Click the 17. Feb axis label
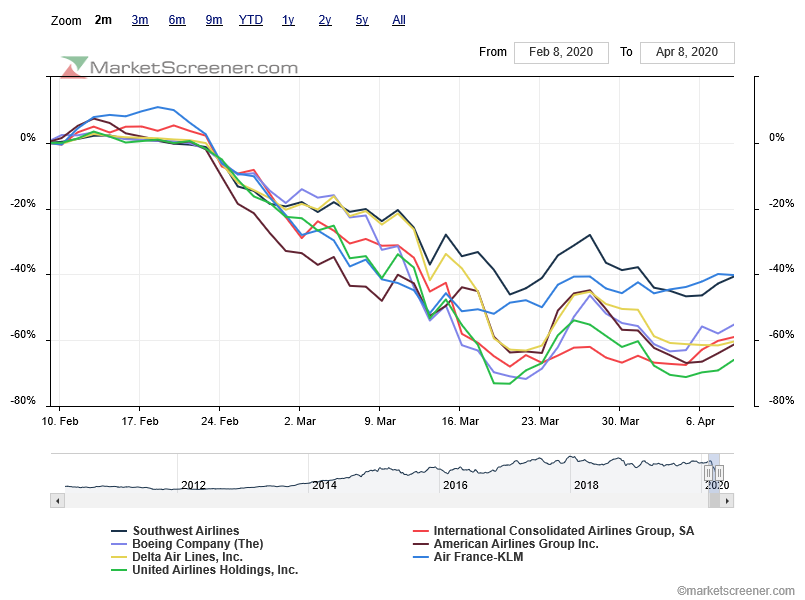The height and width of the screenshot is (600, 805). [x=140, y=421]
